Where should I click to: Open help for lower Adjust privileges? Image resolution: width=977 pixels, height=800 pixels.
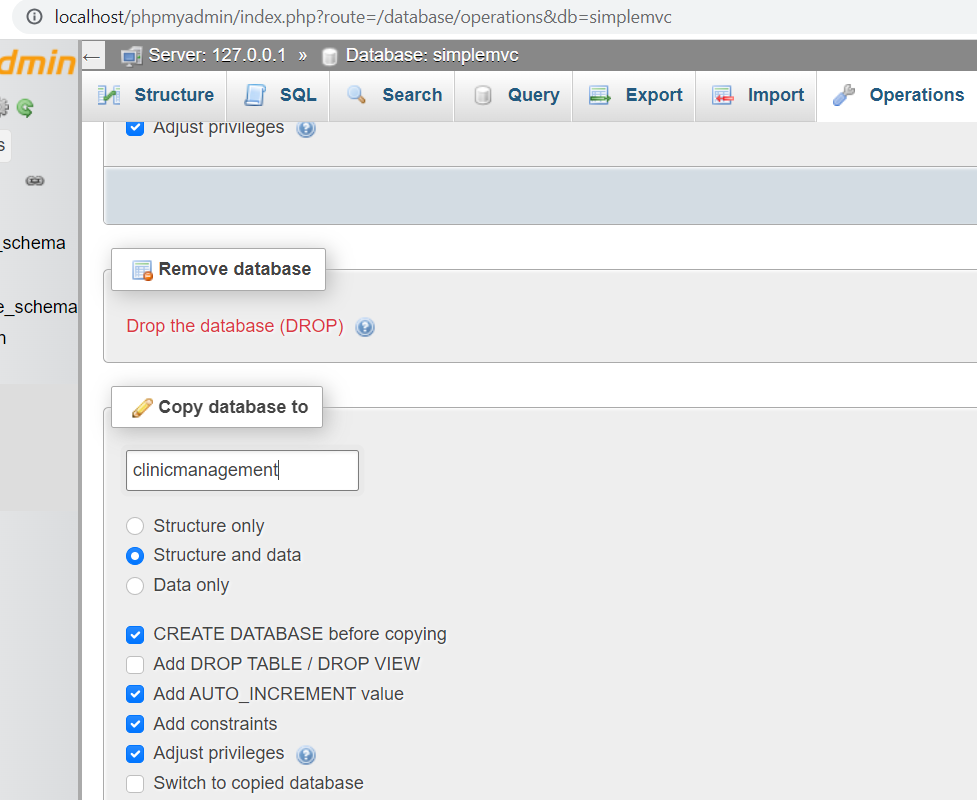pyautogui.click(x=306, y=755)
